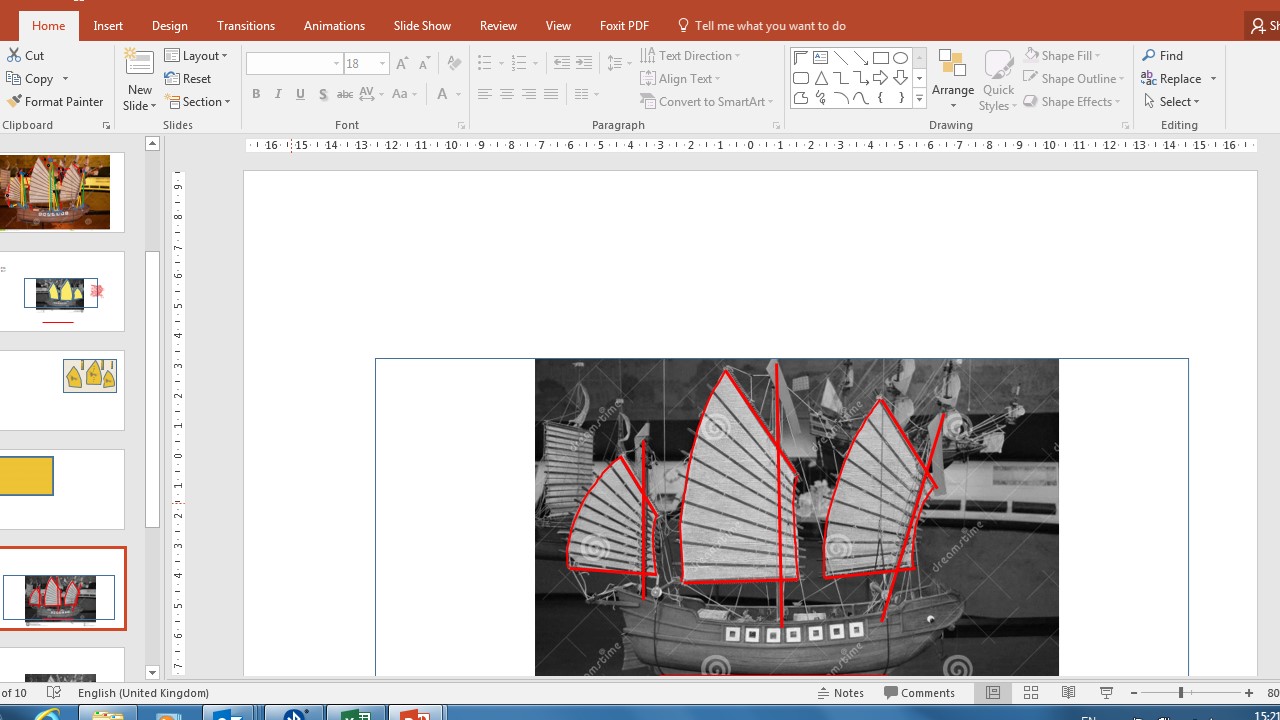Switch to Reading view
Image resolution: width=1280 pixels, height=720 pixels.
(1069, 692)
